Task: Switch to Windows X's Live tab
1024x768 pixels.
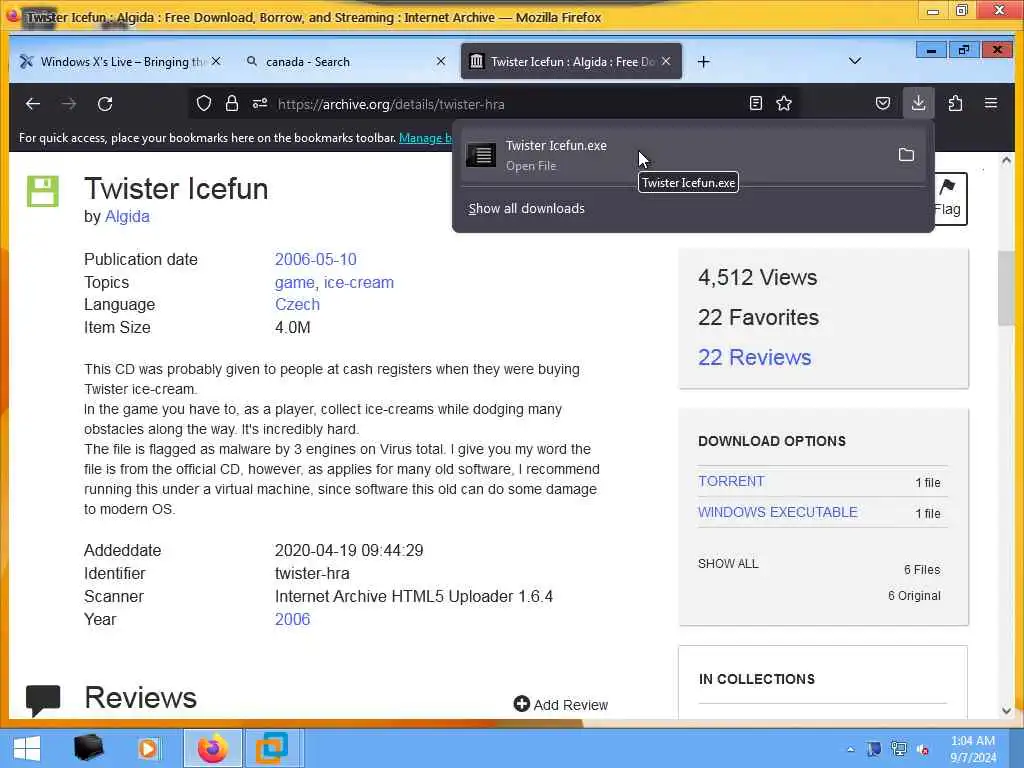Action: pos(121,61)
